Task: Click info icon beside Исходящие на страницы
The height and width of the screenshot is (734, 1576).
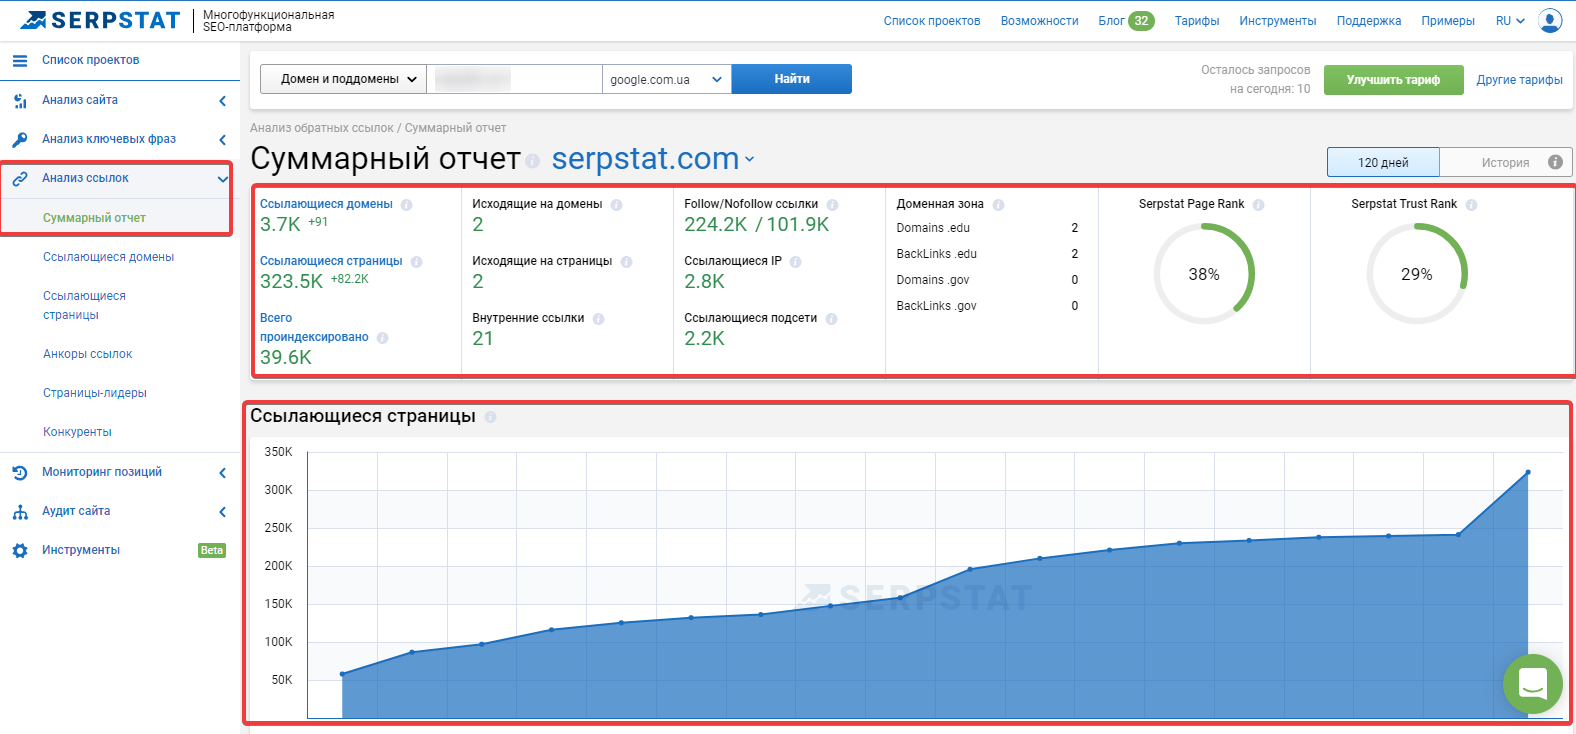Action: (x=626, y=261)
